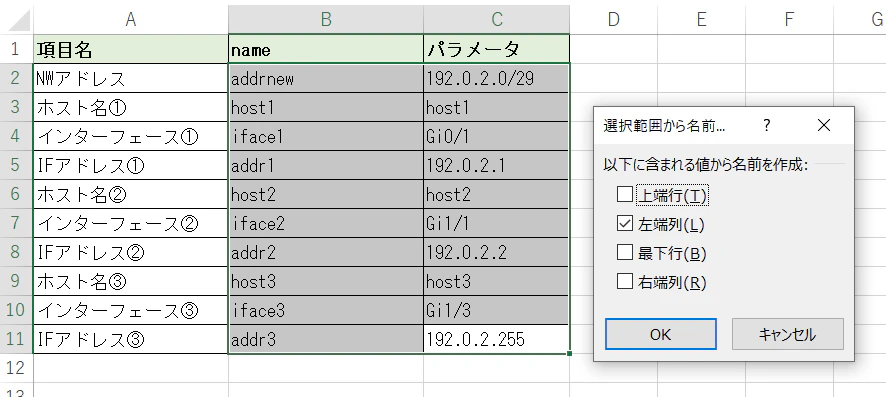Select the インターフェース② cell
The height and width of the screenshot is (397, 886).
pyautogui.click(x=131, y=223)
